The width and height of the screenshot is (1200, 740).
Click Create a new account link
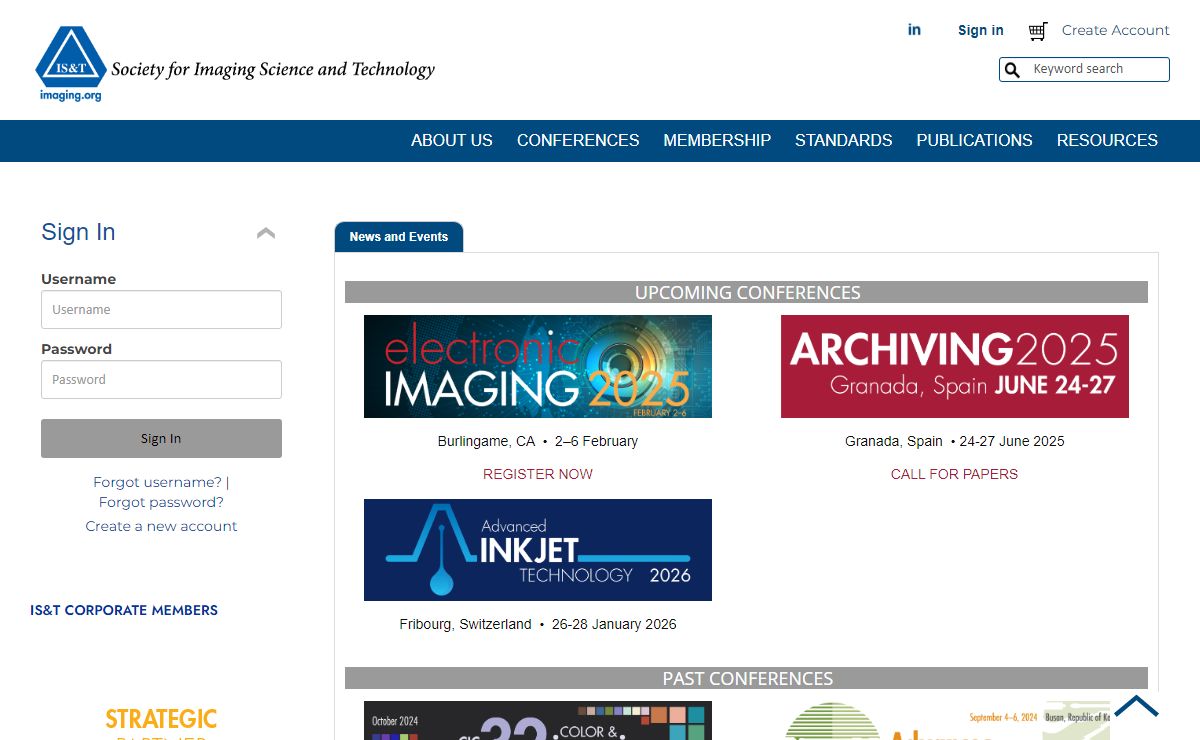click(161, 526)
